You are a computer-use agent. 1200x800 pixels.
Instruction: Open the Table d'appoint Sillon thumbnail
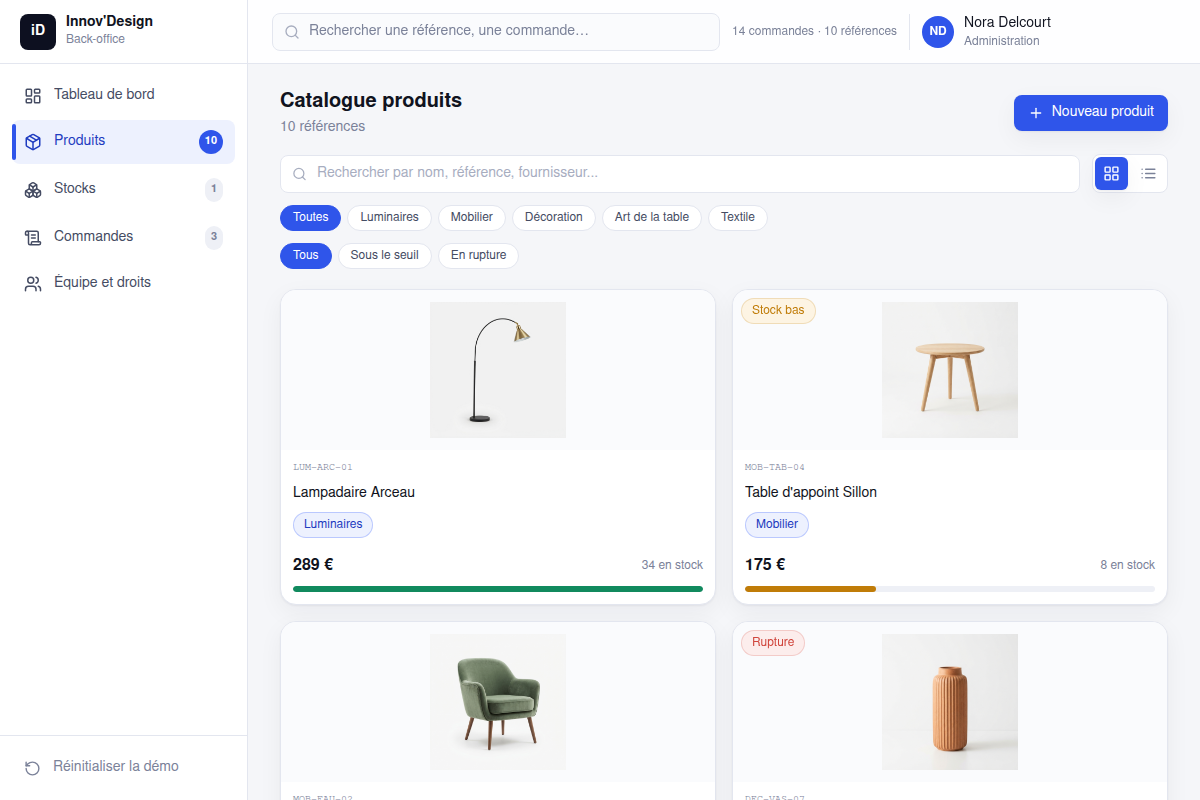point(950,370)
